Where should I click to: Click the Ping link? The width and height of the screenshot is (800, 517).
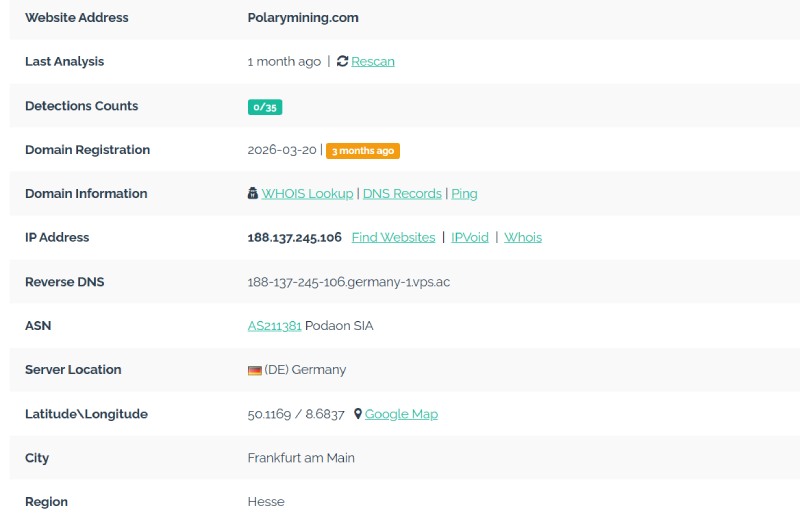click(x=464, y=194)
